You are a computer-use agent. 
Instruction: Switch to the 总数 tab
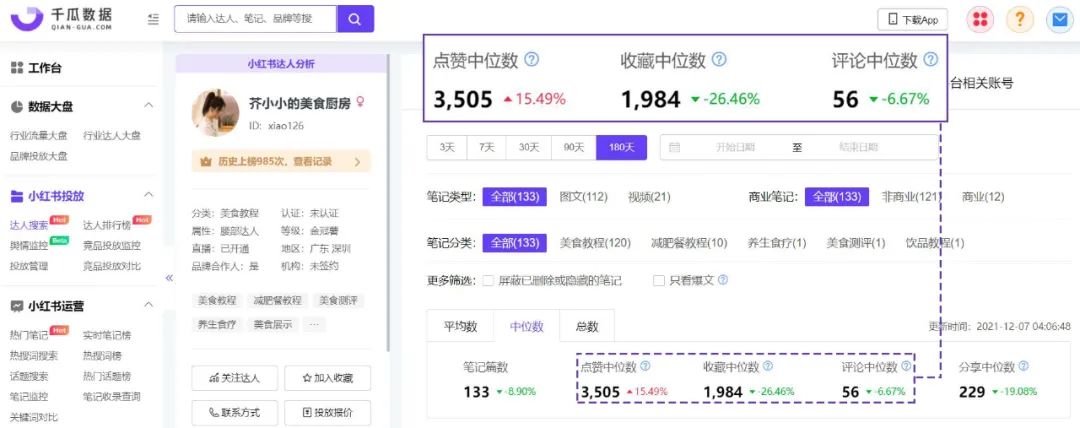coord(586,326)
